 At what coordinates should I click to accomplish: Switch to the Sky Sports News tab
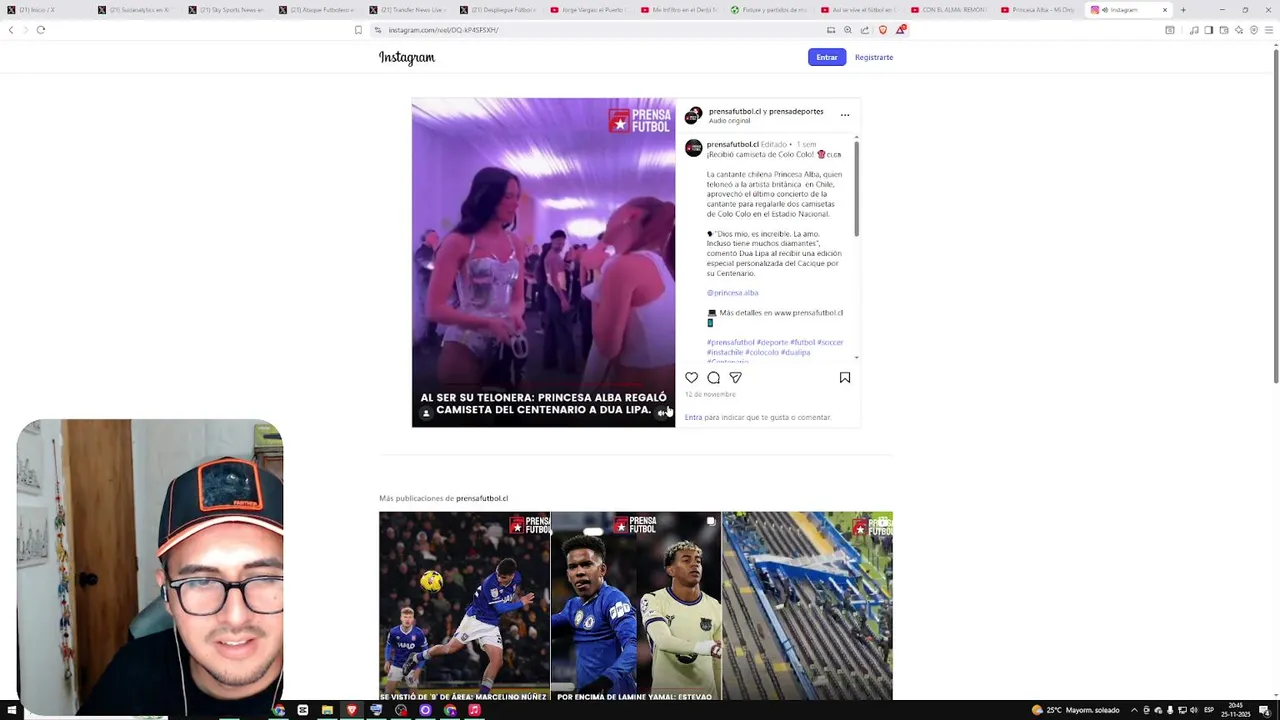pos(226,10)
